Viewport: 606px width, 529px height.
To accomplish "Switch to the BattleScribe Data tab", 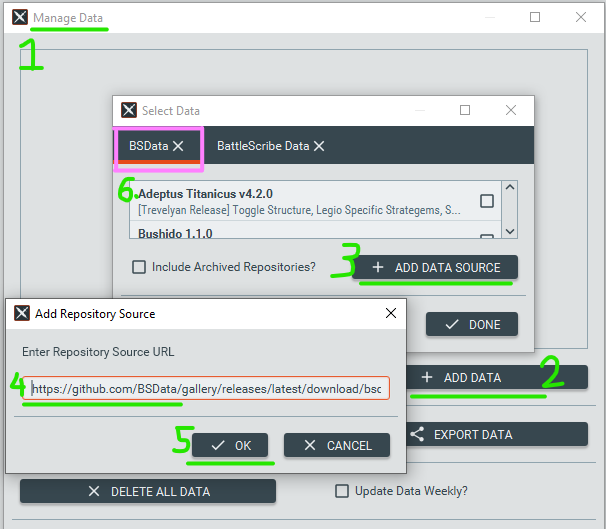I will (270, 146).
